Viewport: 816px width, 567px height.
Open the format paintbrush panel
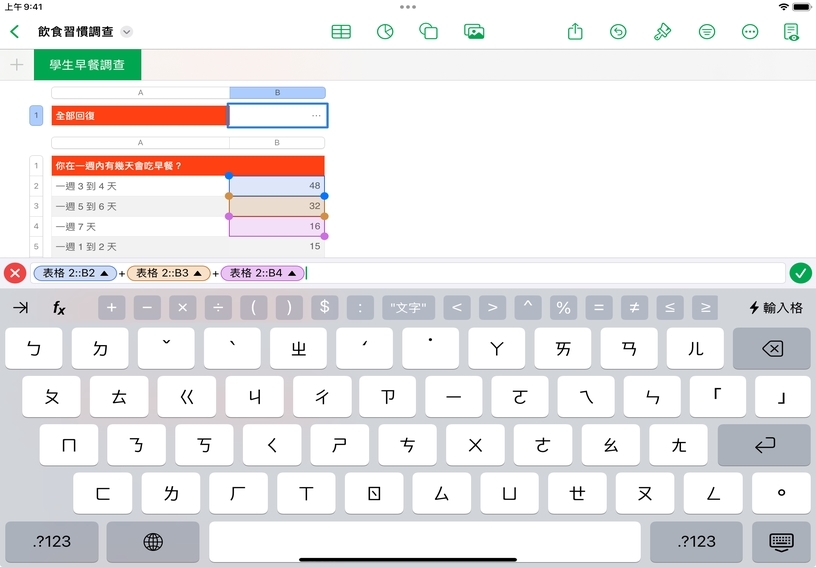coord(662,32)
